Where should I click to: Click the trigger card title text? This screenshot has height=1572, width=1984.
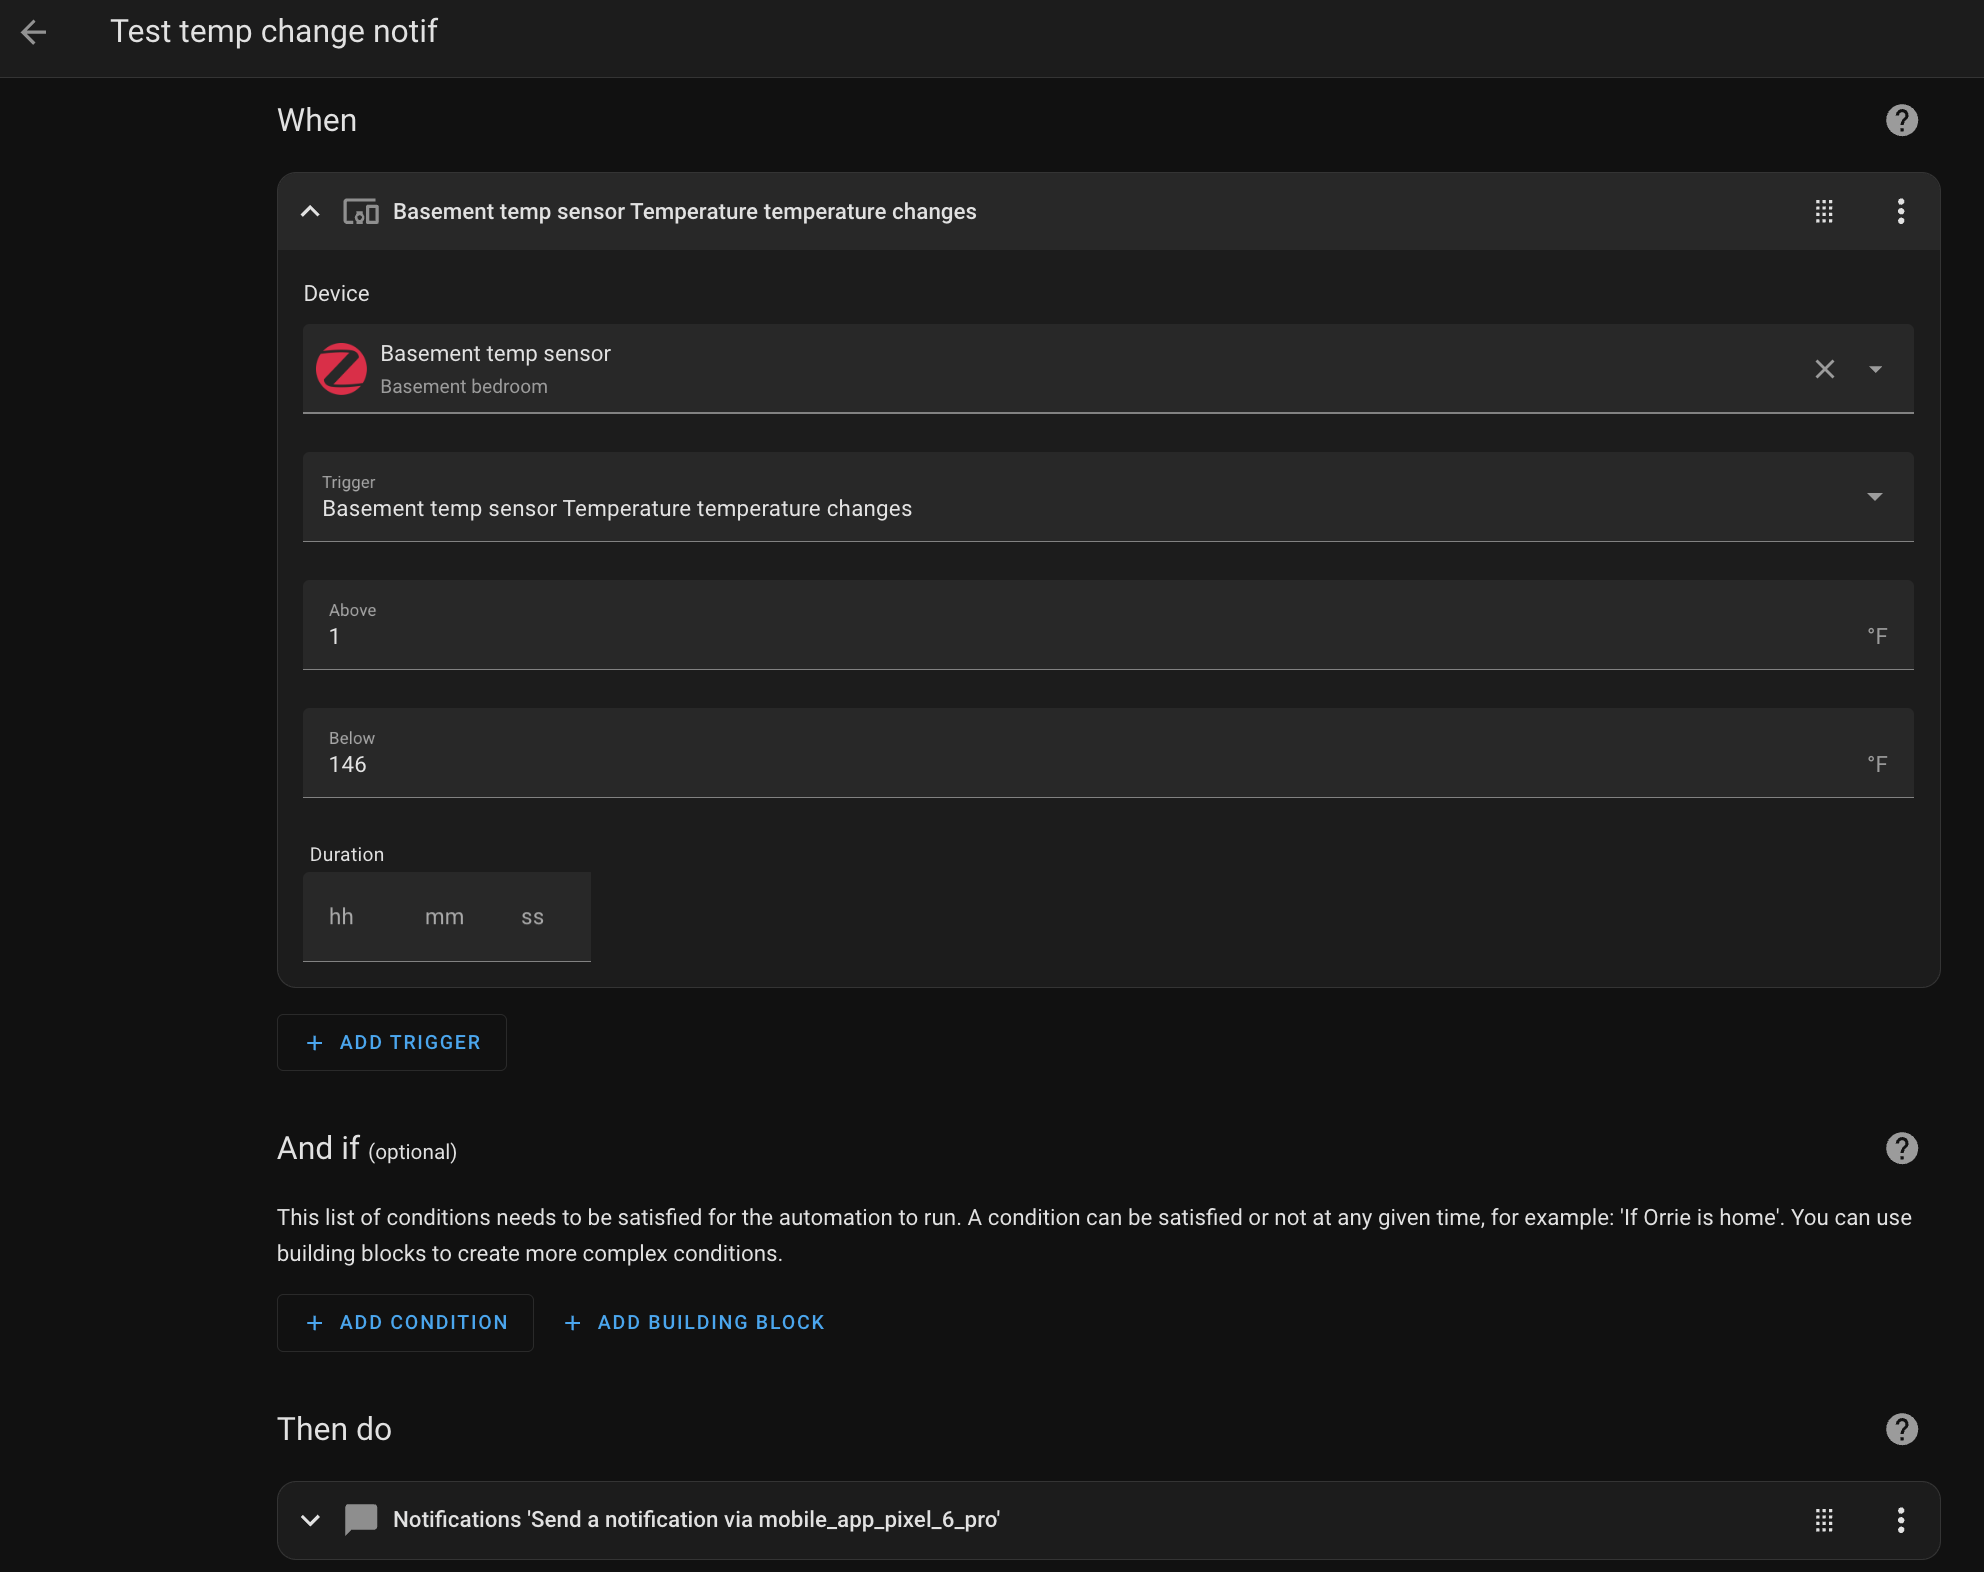click(684, 211)
